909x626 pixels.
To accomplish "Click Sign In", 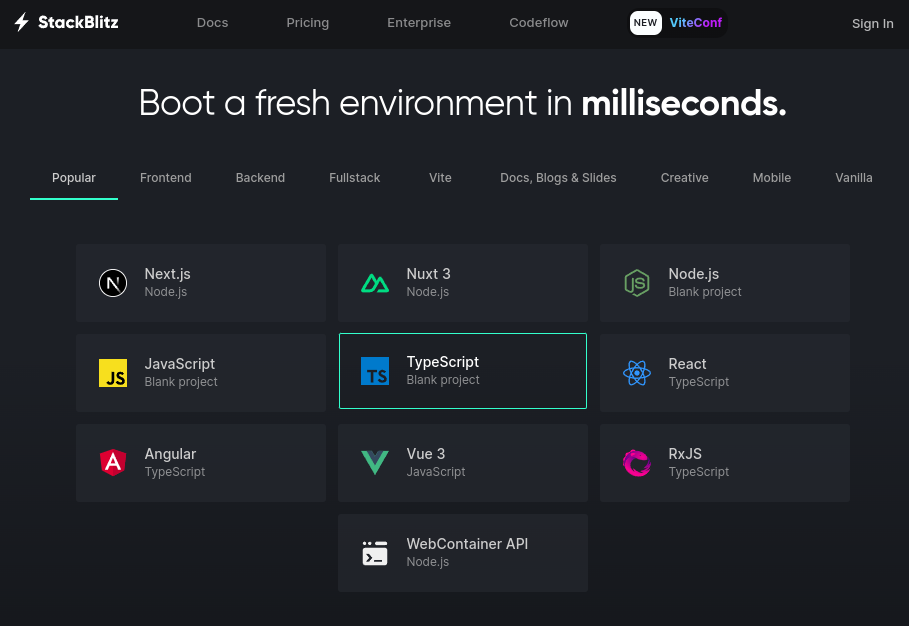I will coord(872,24).
